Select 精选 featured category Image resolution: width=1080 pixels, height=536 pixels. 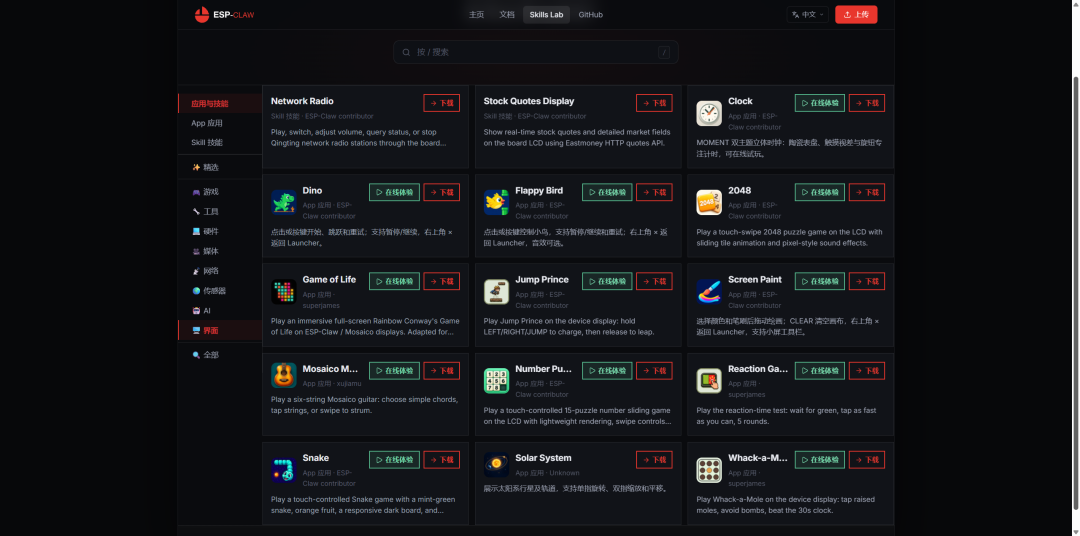coord(220,167)
